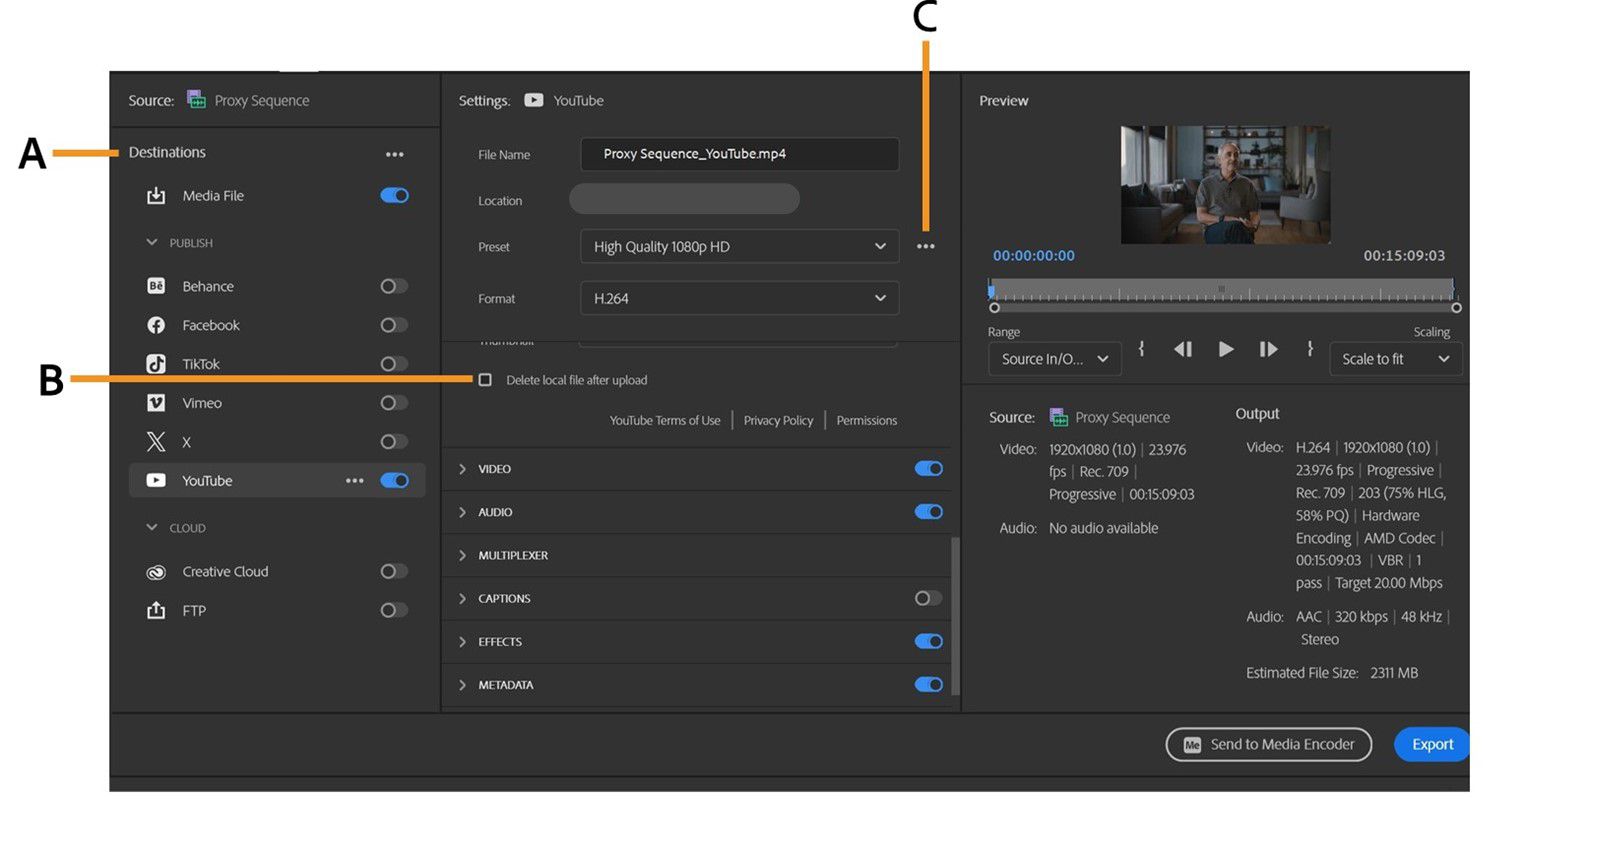
Task: Open preset more options next to Preset dropdown
Action: pyautogui.click(x=926, y=247)
